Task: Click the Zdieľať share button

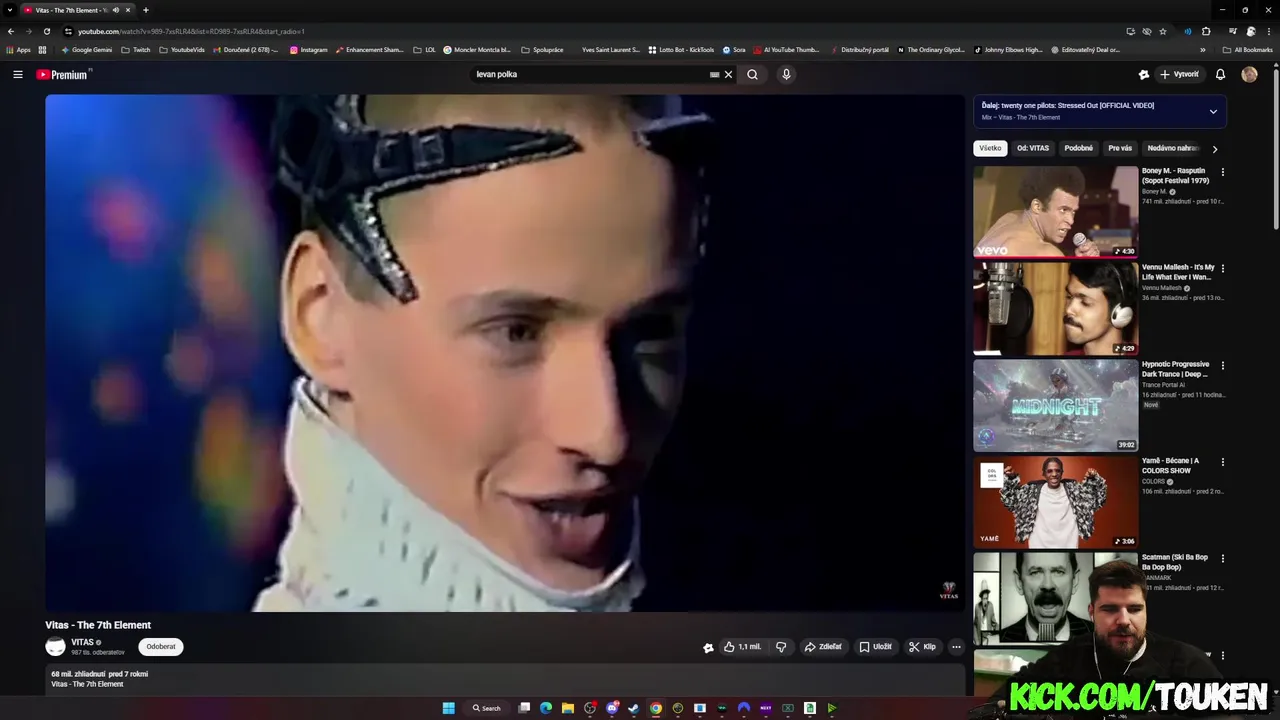Action: click(x=823, y=647)
